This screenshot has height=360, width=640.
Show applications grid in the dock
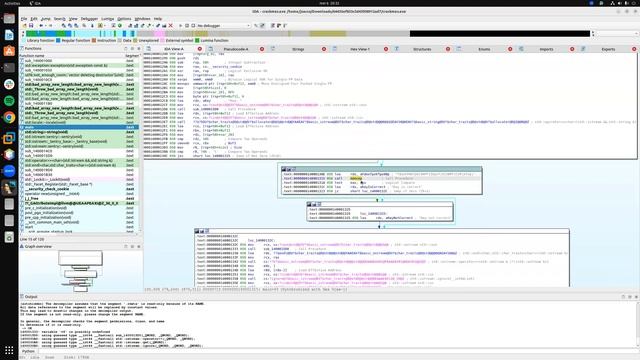click(9, 350)
